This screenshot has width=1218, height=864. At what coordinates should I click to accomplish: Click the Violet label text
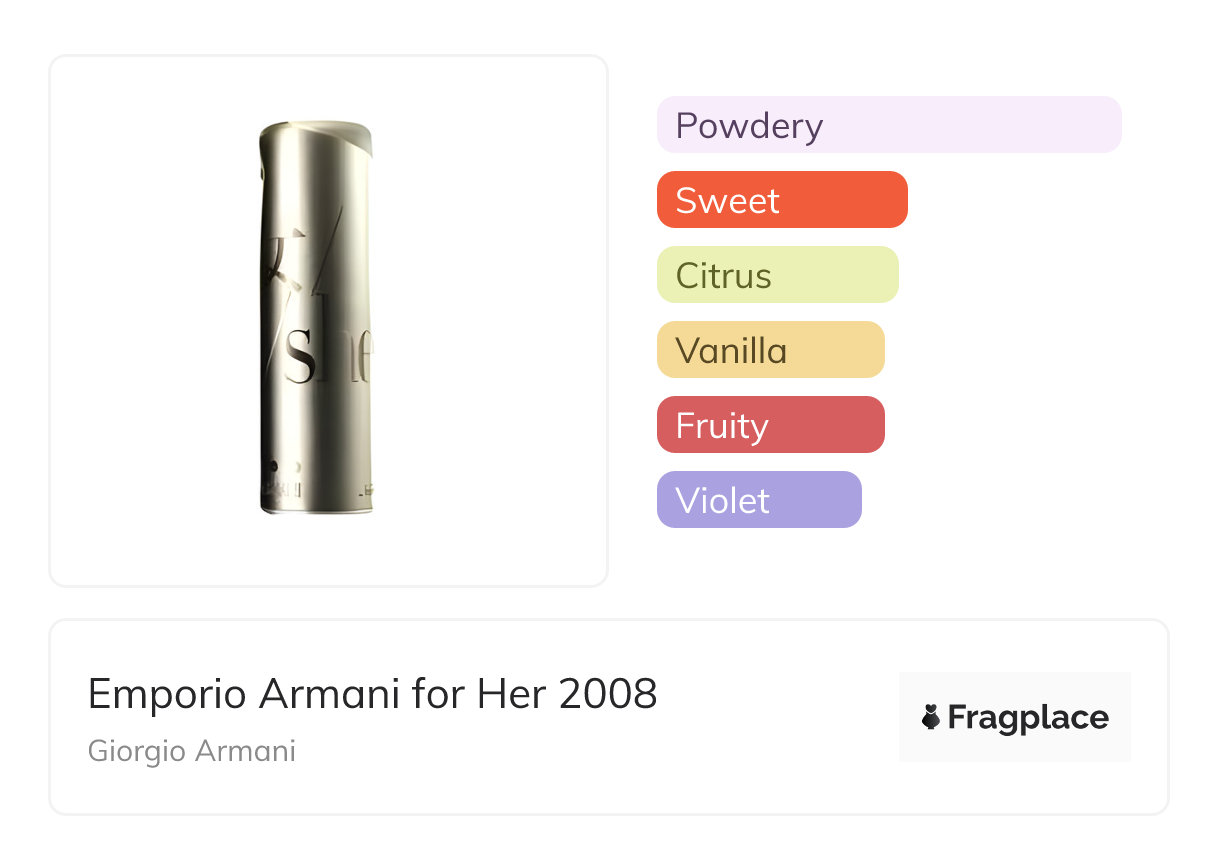tap(722, 500)
